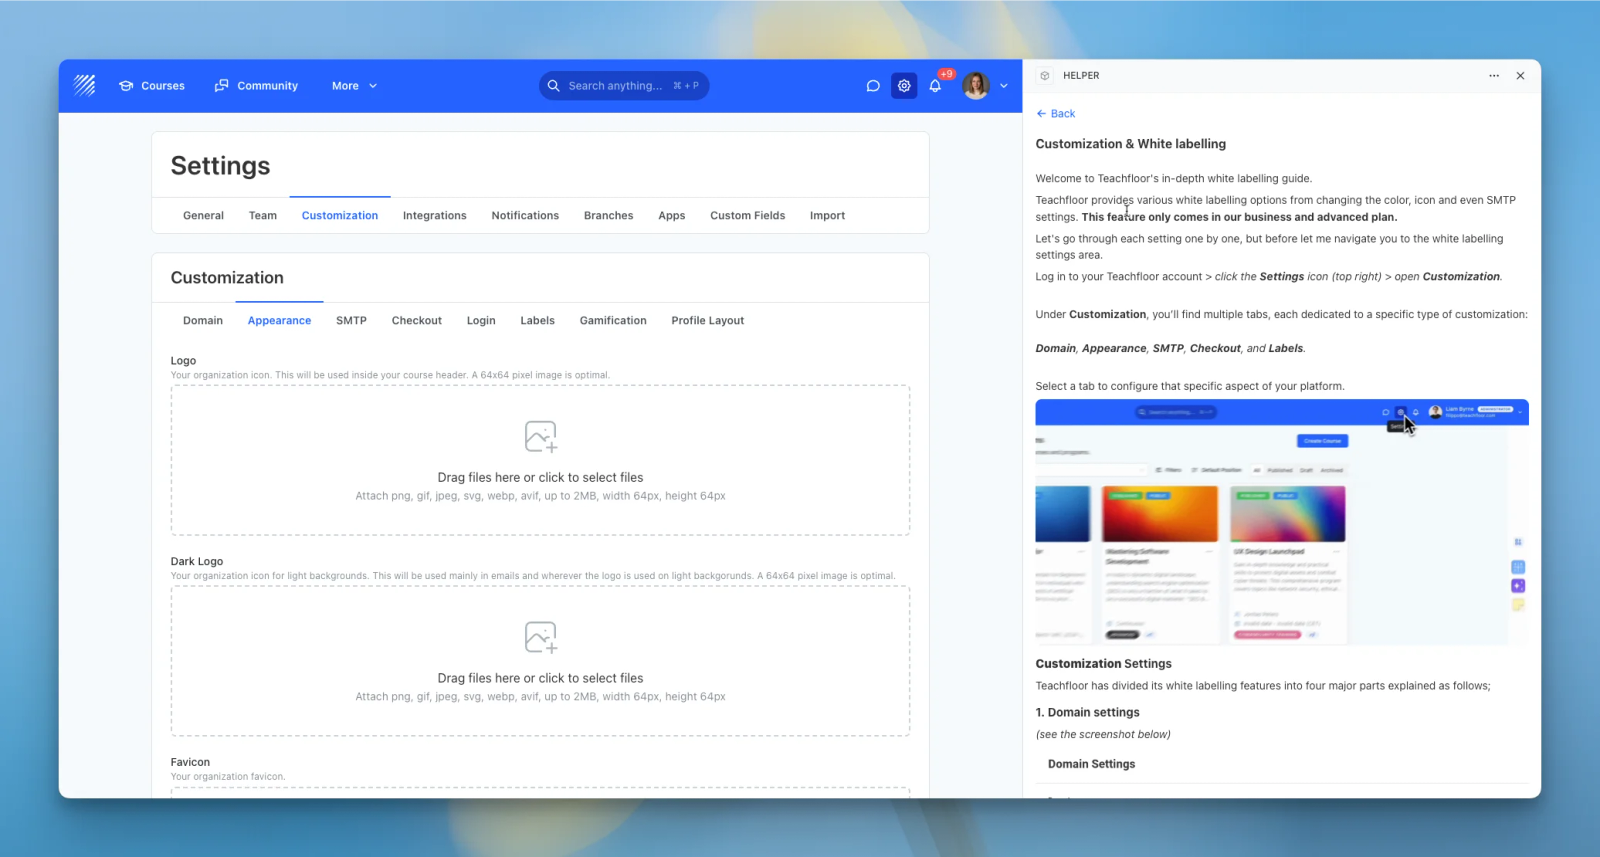Click the user profile avatar
1600x857 pixels.
[976, 86]
